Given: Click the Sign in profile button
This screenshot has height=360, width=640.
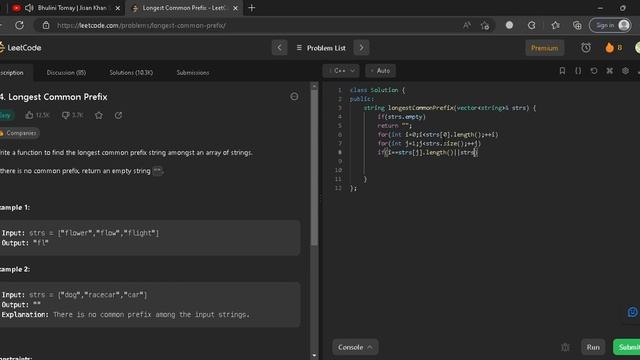Looking at the screenshot, I should coord(611,25).
